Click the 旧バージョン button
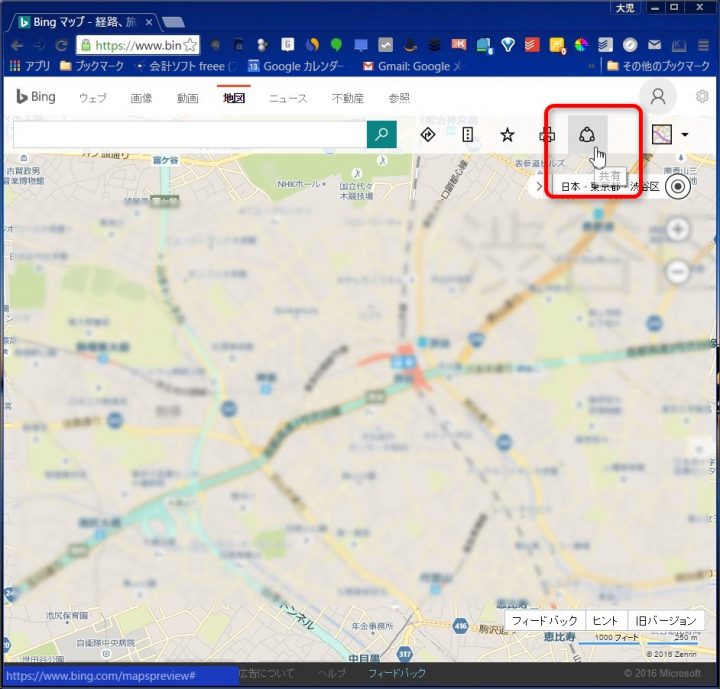Image resolution: width=720 pixels, height=689 pixels. (666, 621)
